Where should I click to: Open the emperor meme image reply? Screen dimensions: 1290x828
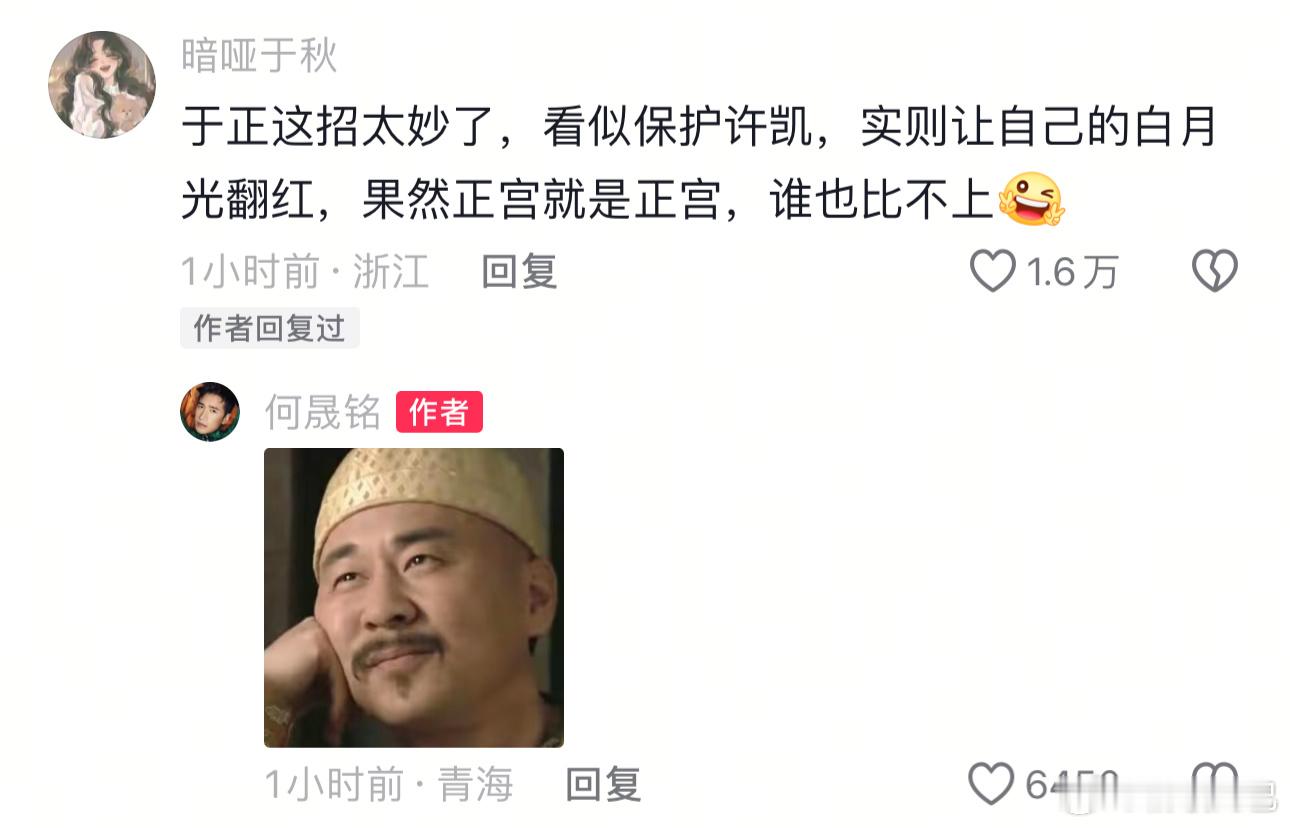414,598
